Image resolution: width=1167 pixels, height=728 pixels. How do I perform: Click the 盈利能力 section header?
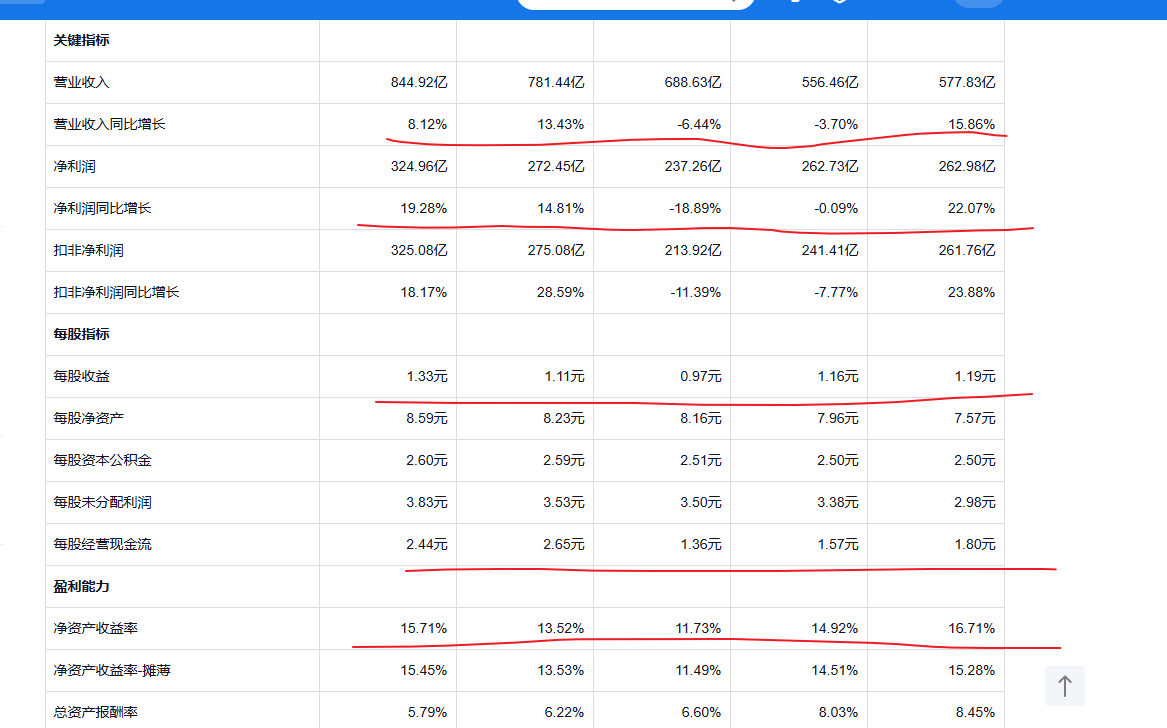[x=82, y=586]
